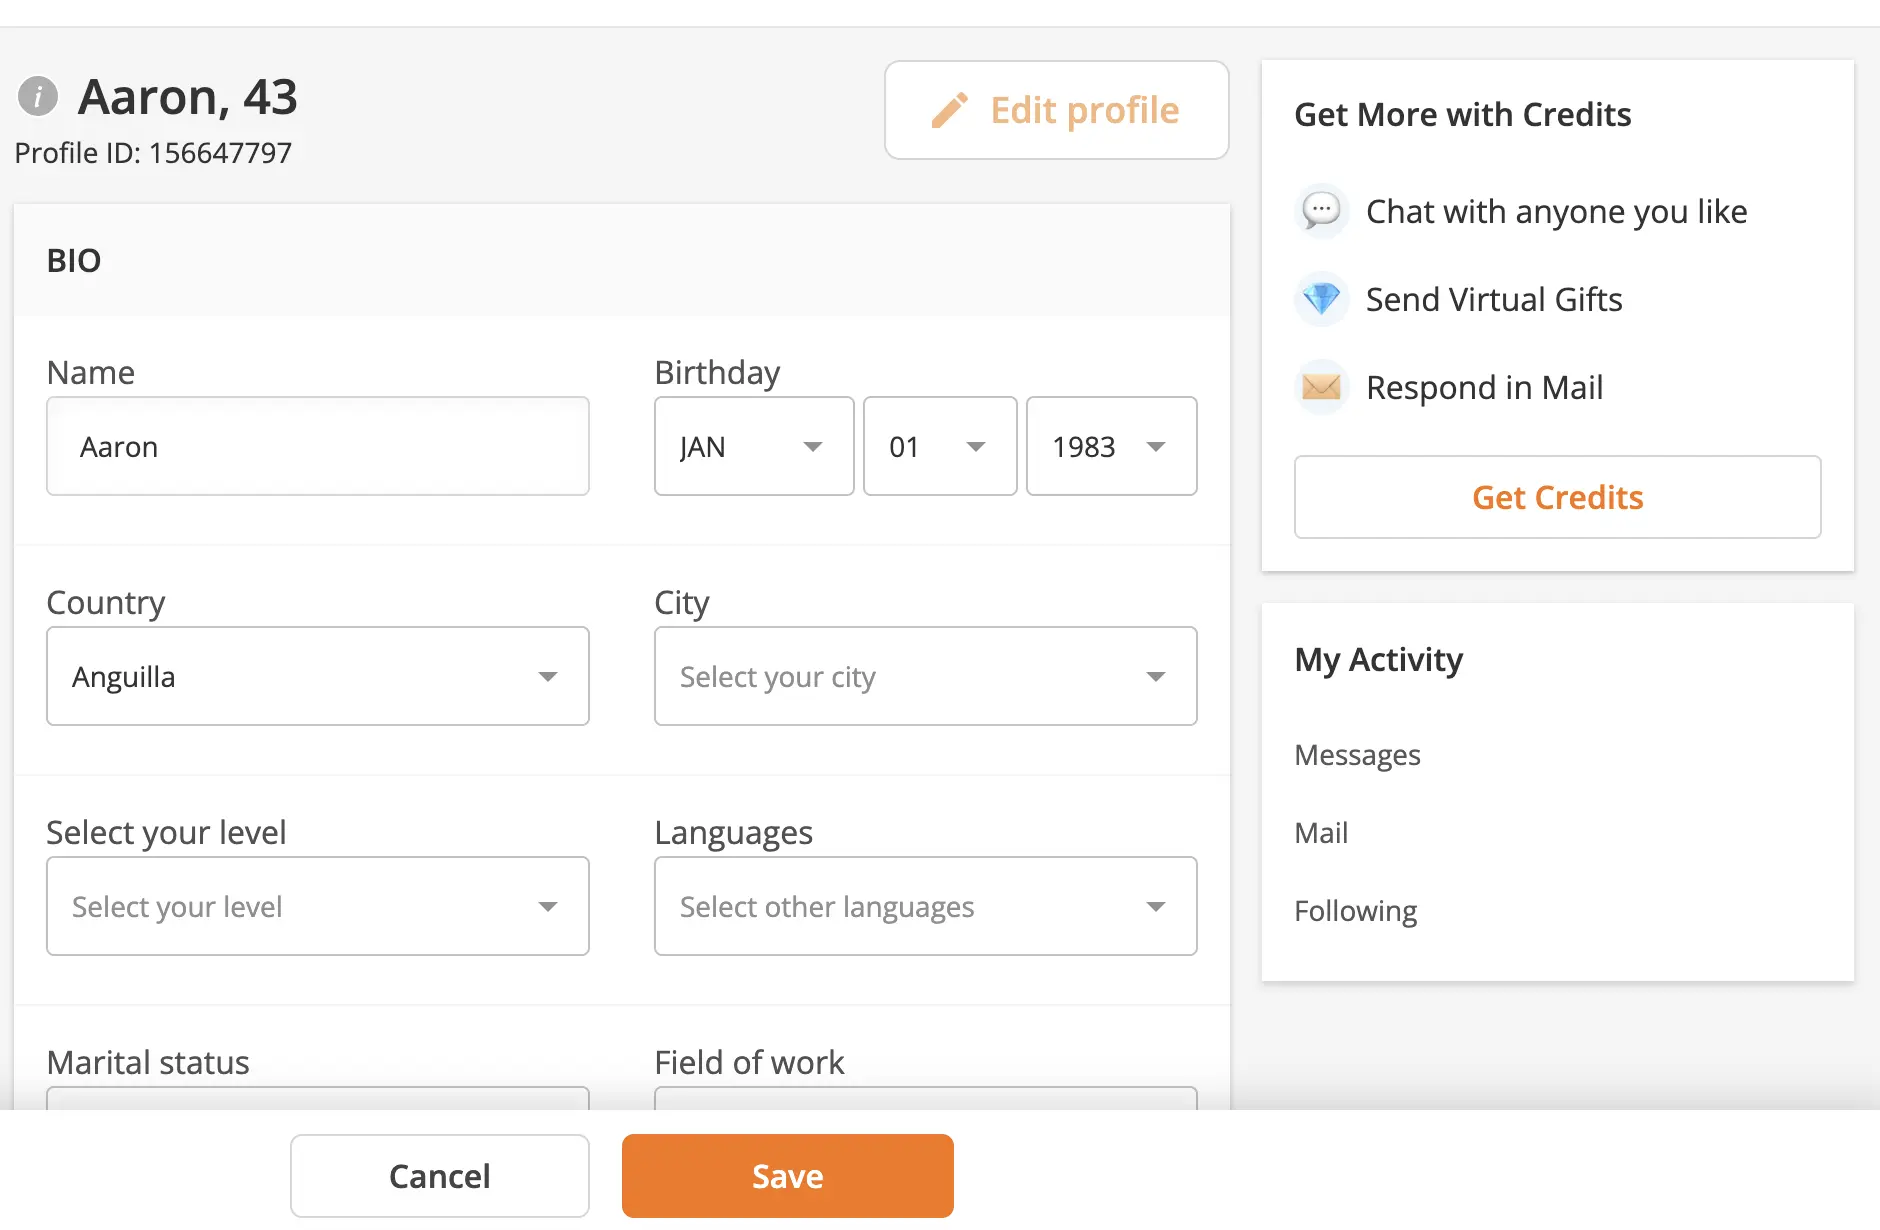
Task: Open the birthday month dropdown showing JAN
Action: (x=753, y=446)
